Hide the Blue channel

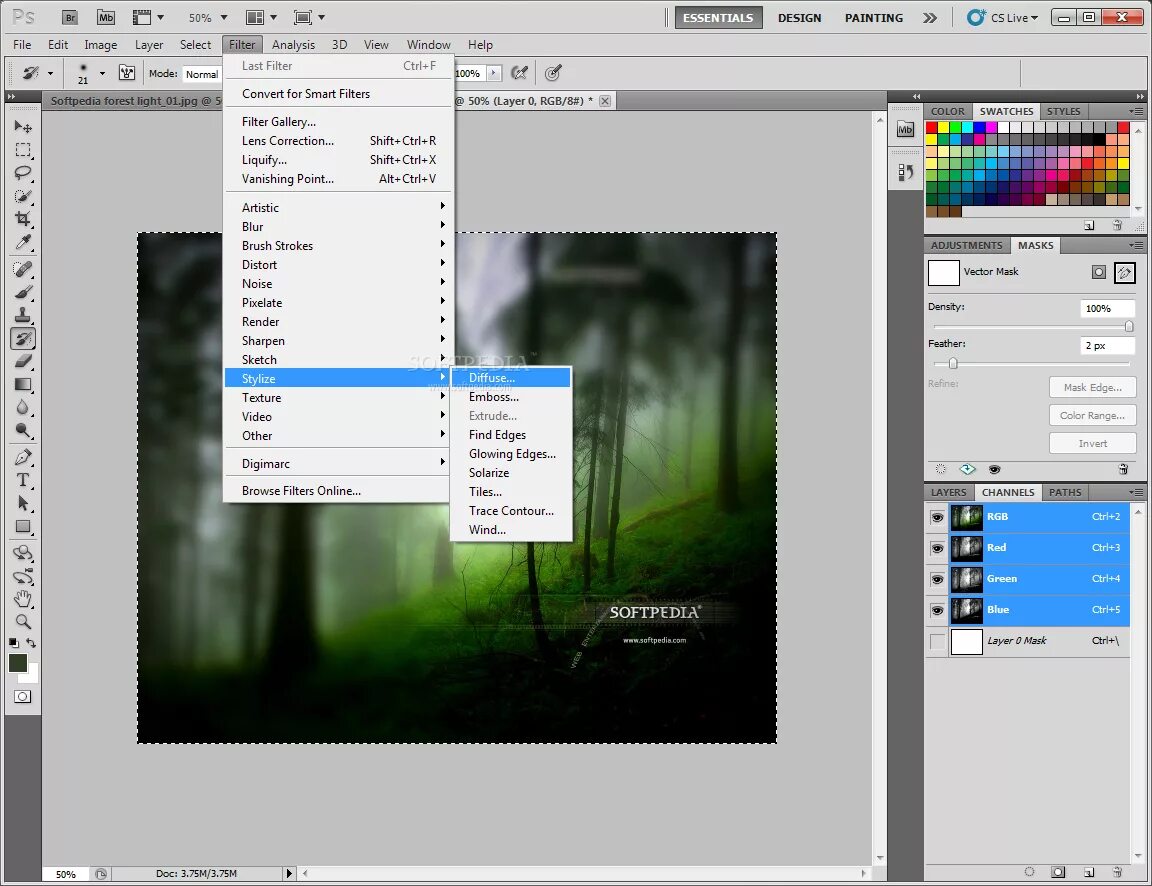937,610
